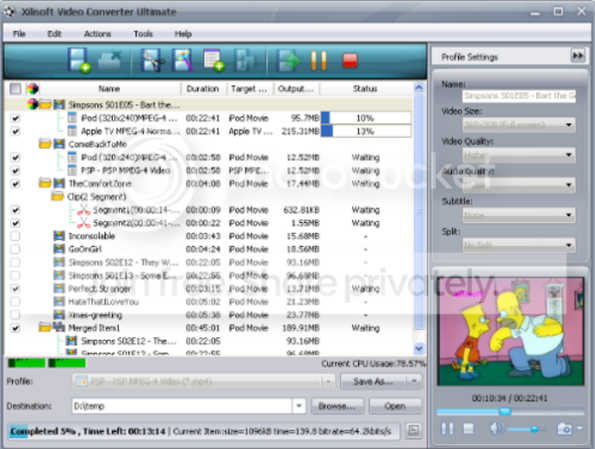The image size is (595, 449).
Task: Open the Actions menu
Action: pos(98,34)
